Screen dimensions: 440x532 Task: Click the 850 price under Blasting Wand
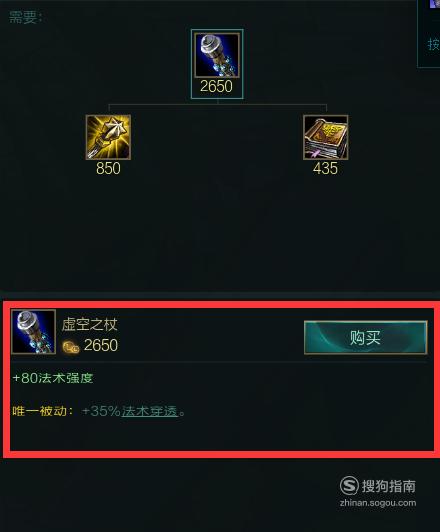tap(108, 168)
